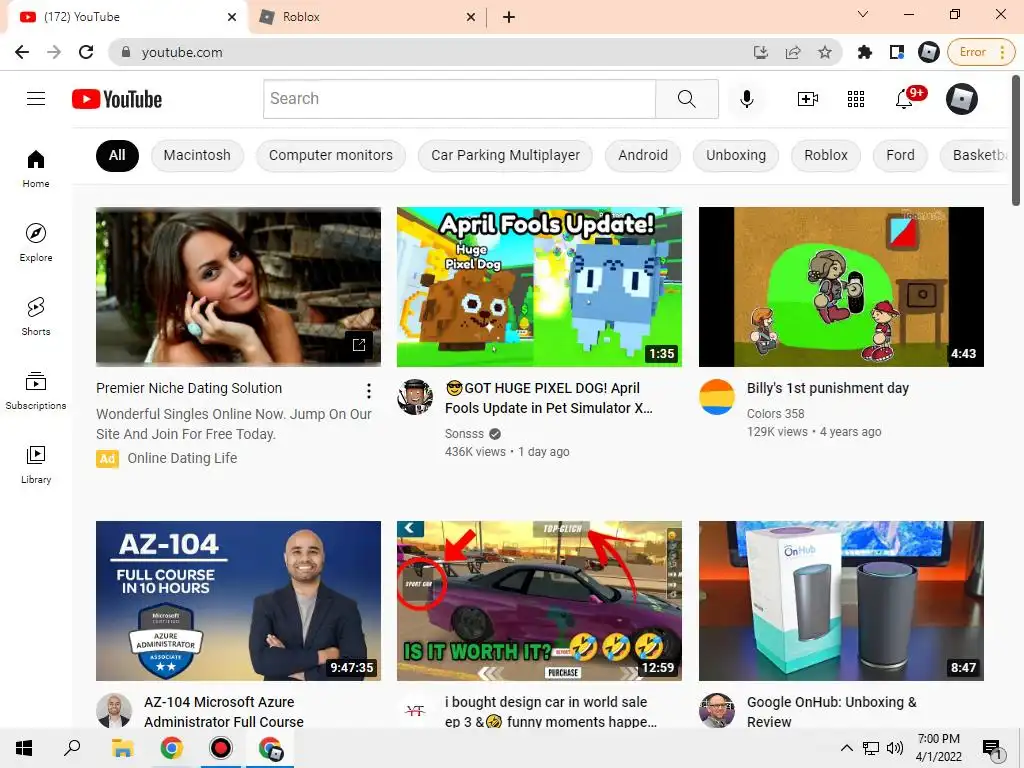Select the Android filter chip

coord(643,155)
